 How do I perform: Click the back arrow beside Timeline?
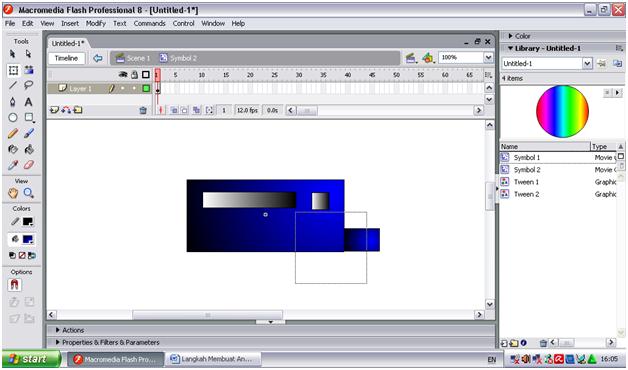click(97, 58)
